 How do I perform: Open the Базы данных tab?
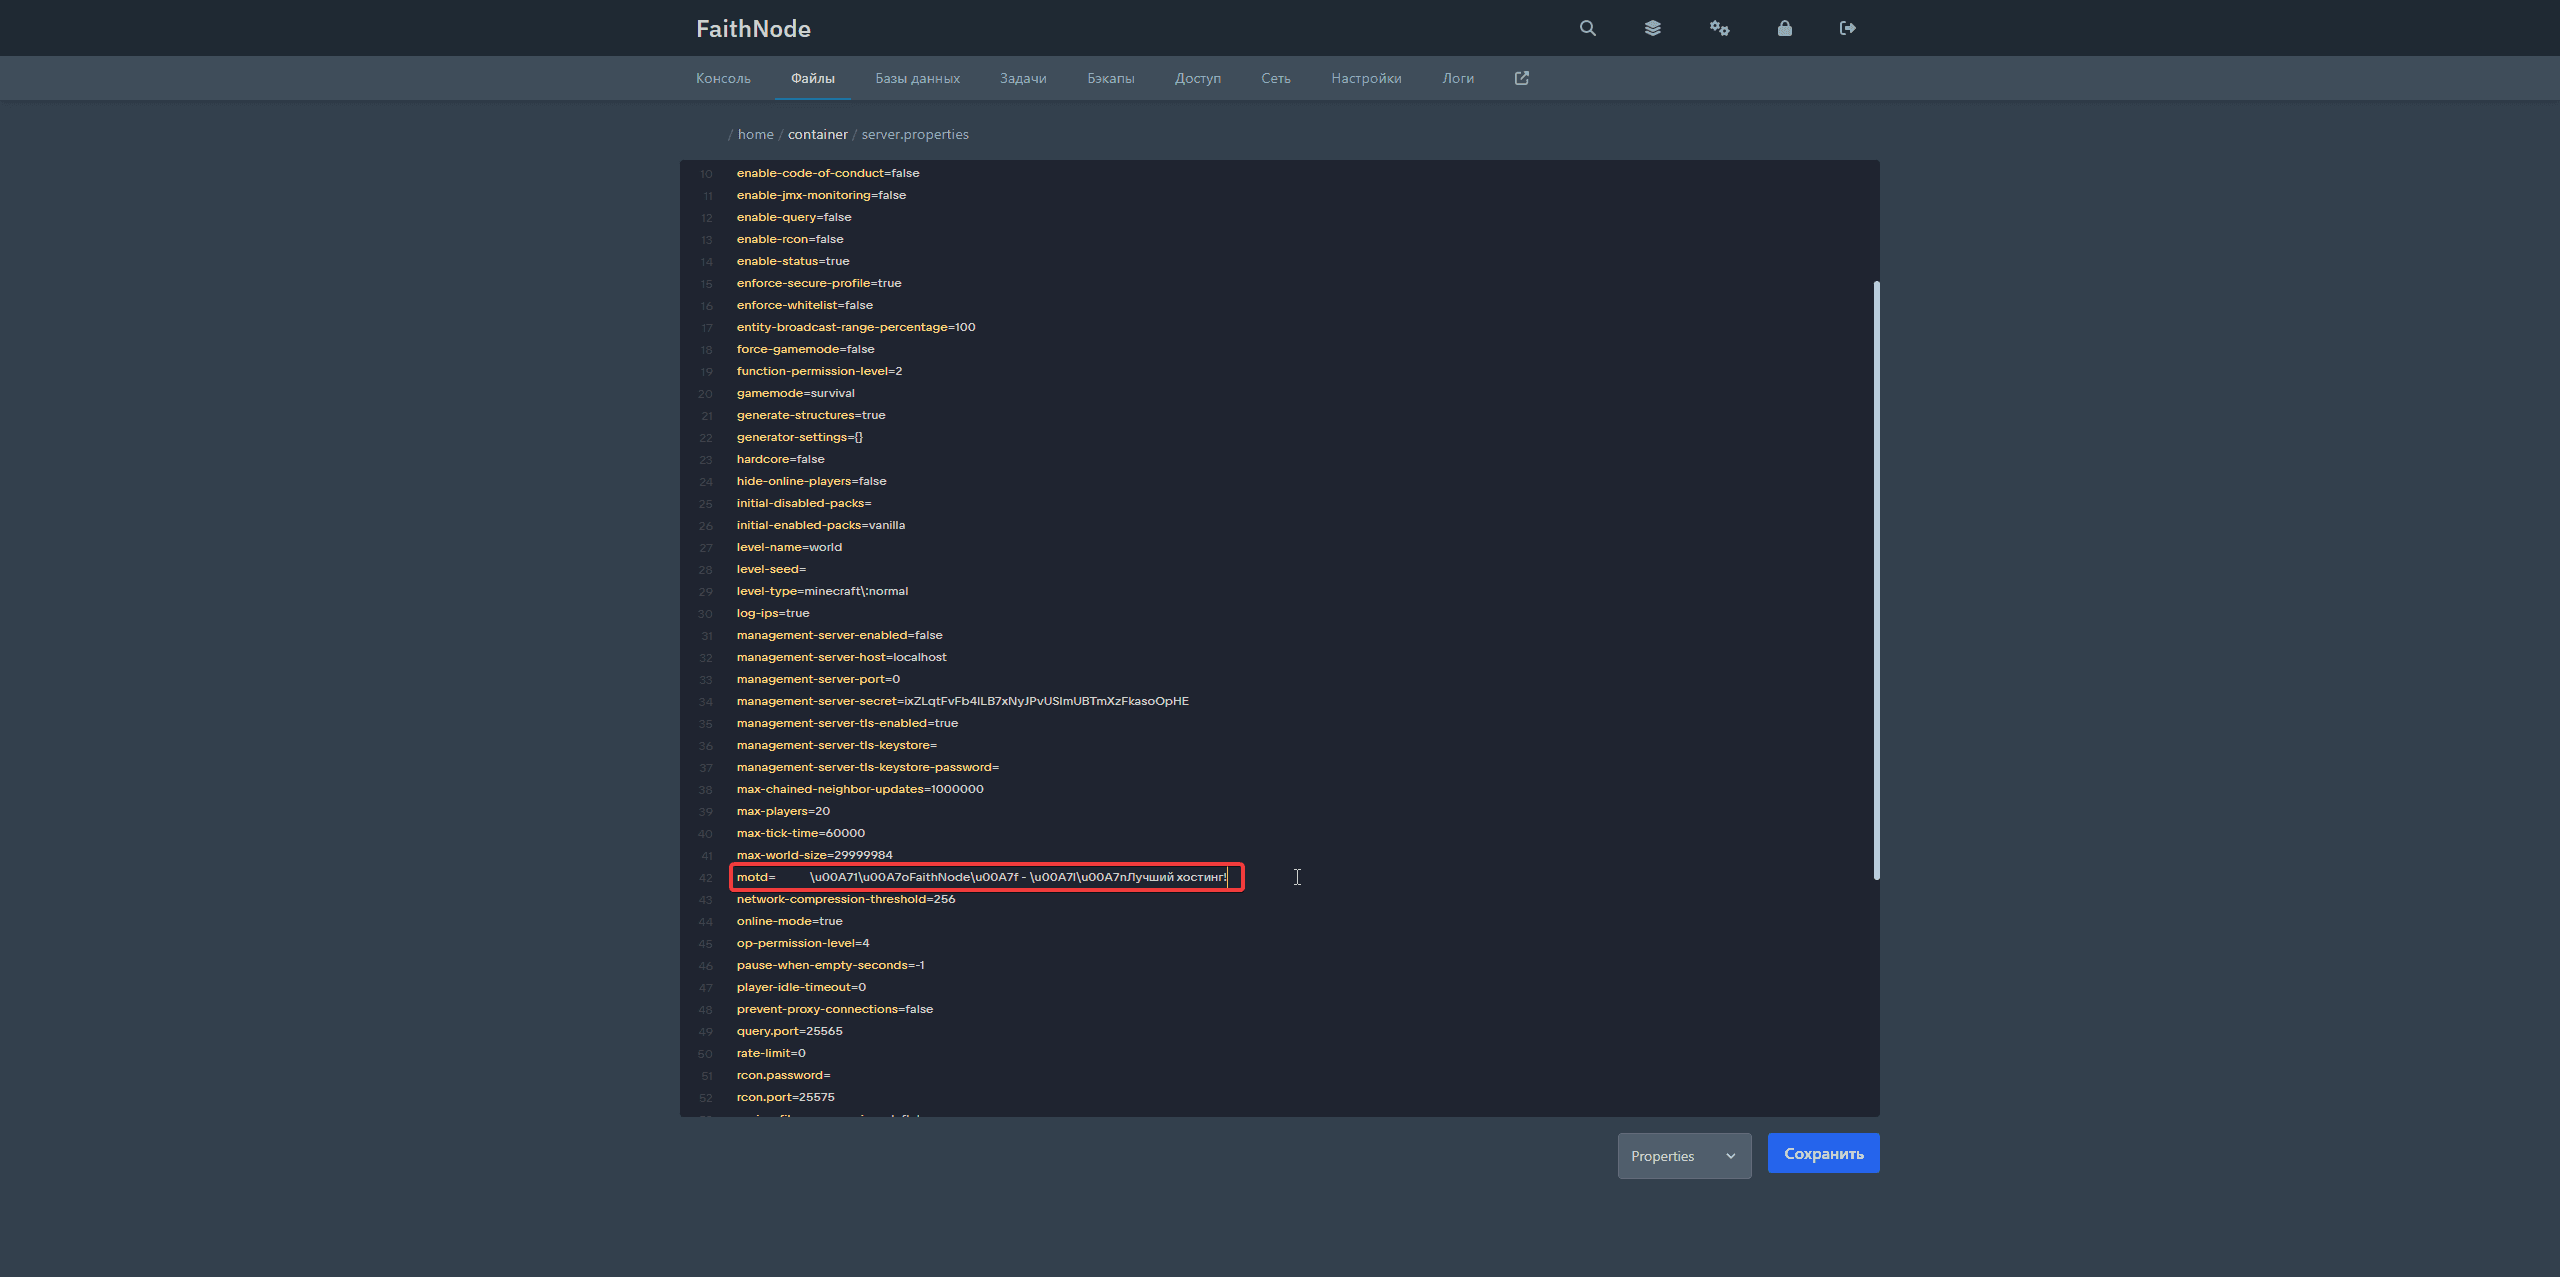tap(917, 78)
